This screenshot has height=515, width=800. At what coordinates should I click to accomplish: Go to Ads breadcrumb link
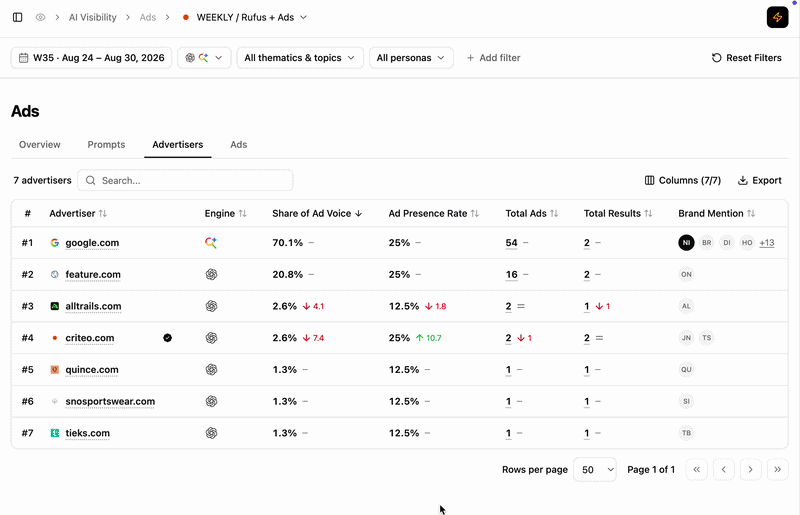pyautogui.click(x=147, y=17)
